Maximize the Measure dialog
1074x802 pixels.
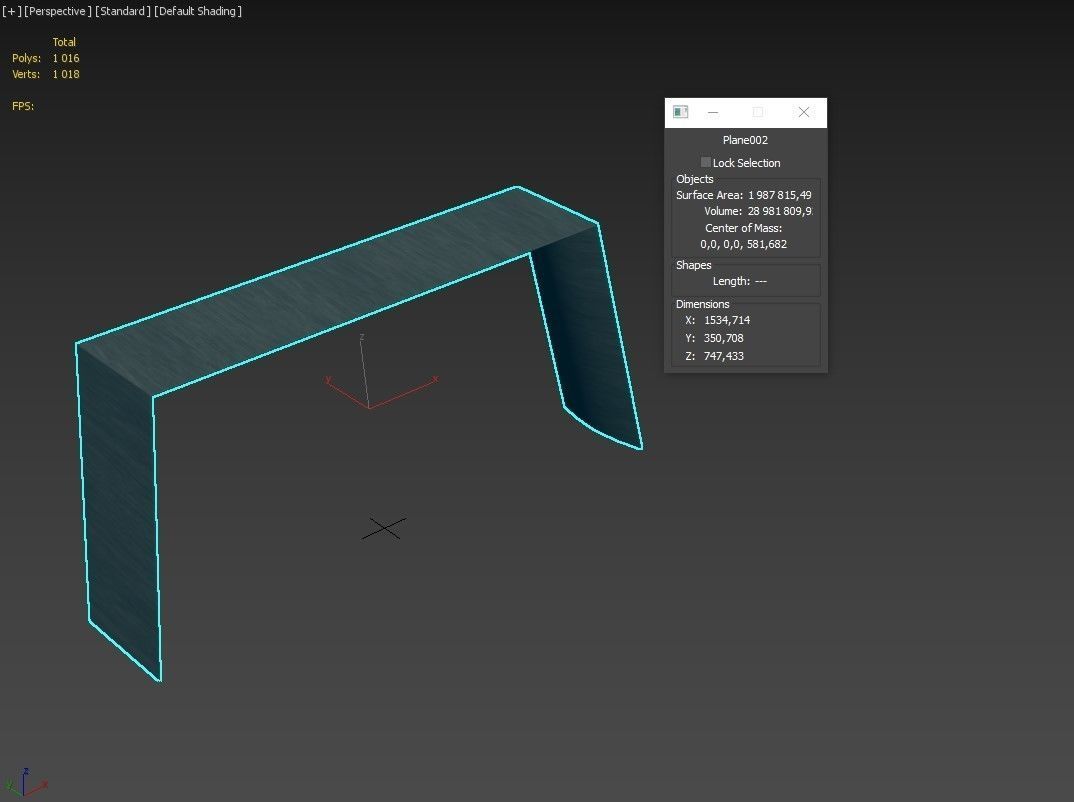[x=758, y=112]
